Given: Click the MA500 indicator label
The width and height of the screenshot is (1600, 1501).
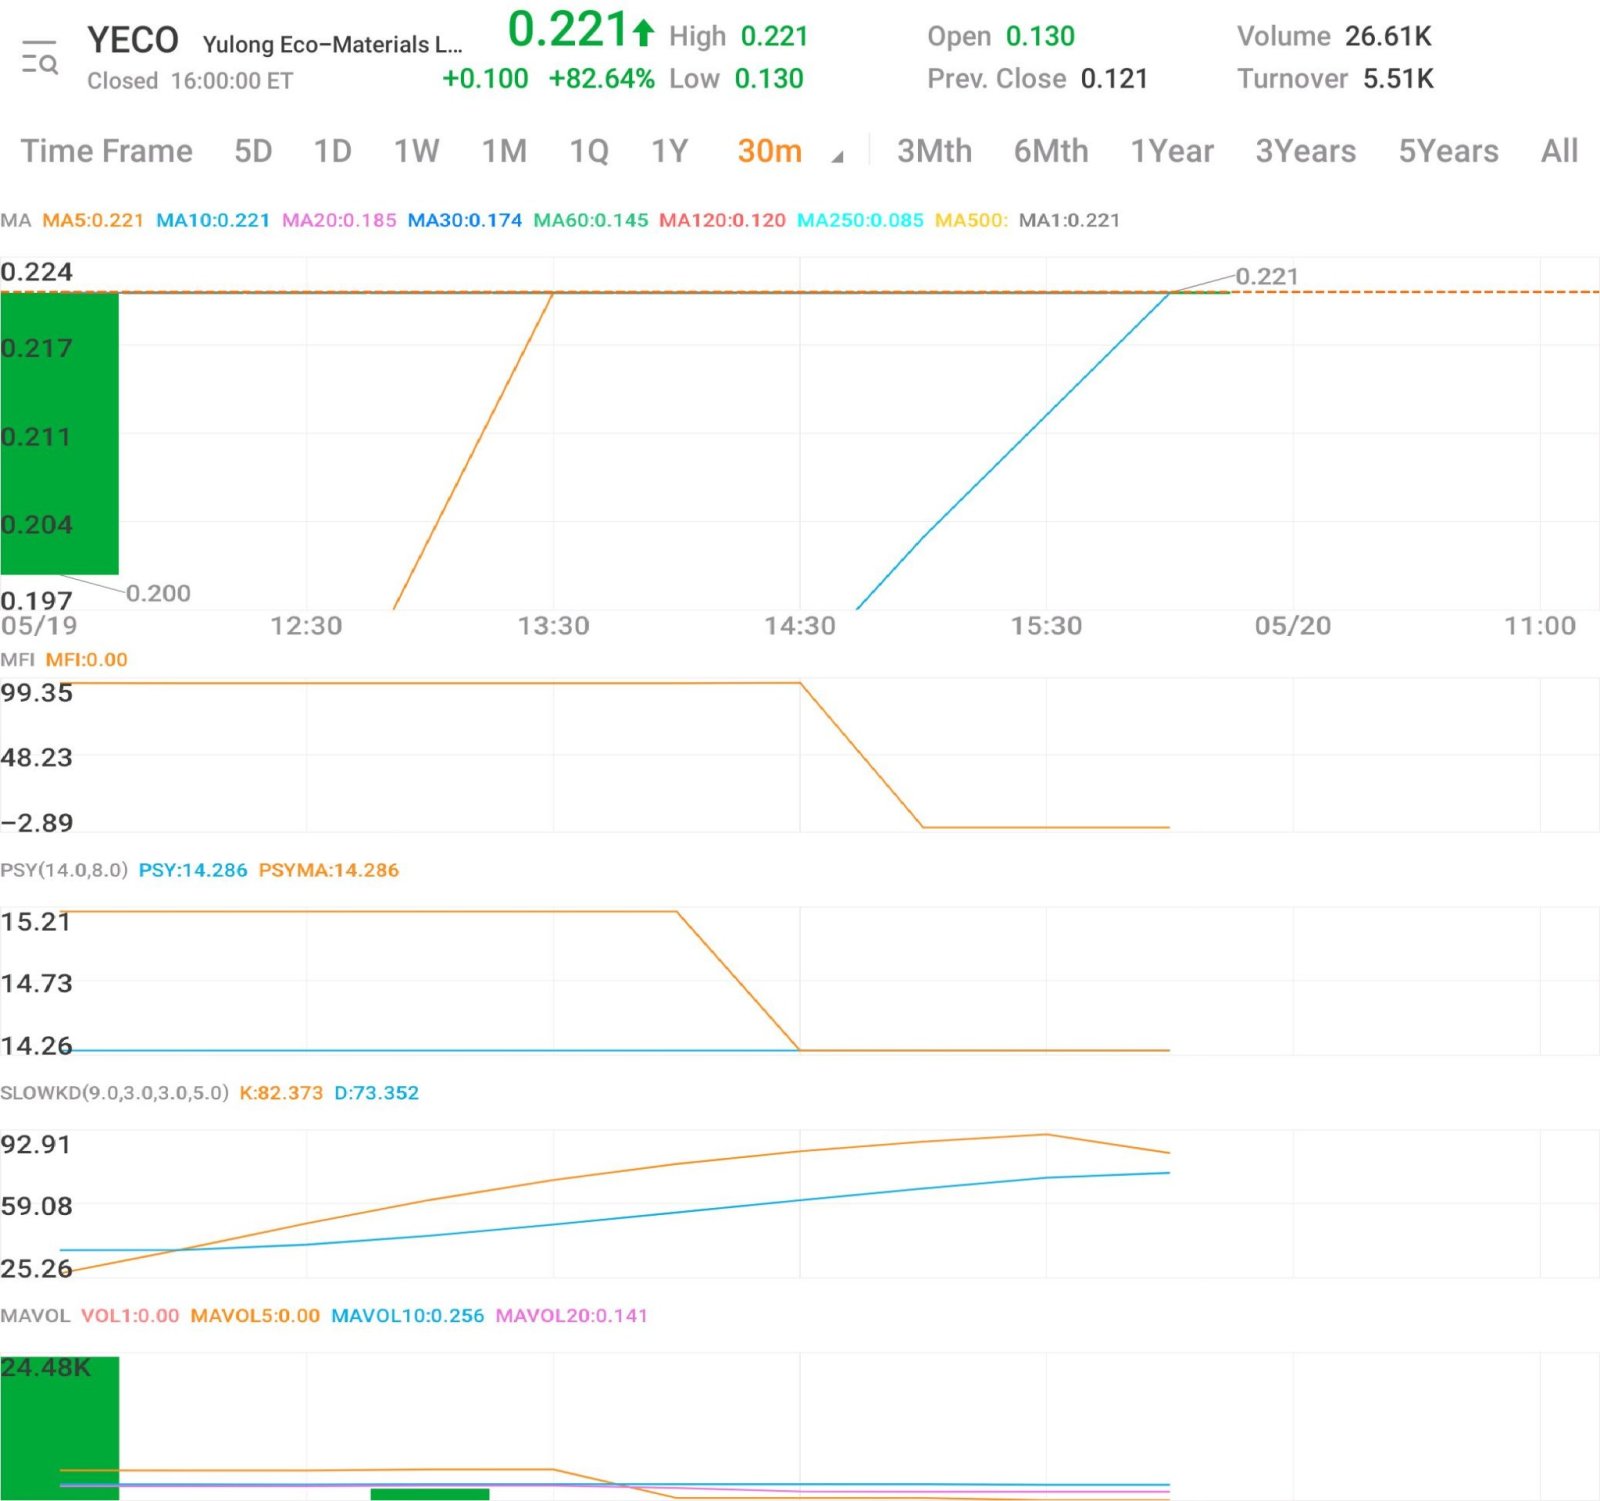Looking at the screenshot, I should pos(971,220).
